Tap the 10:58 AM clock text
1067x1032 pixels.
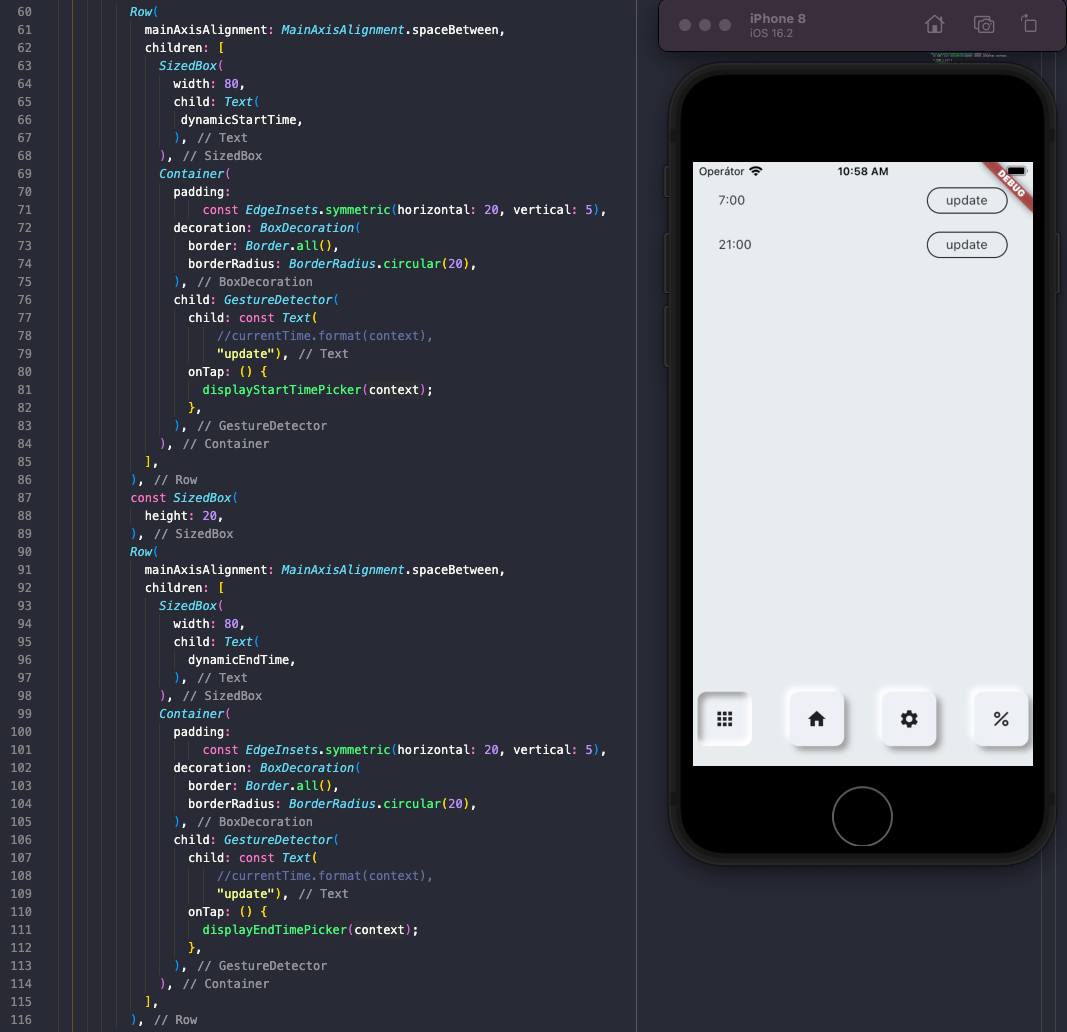tap(862, 171)
